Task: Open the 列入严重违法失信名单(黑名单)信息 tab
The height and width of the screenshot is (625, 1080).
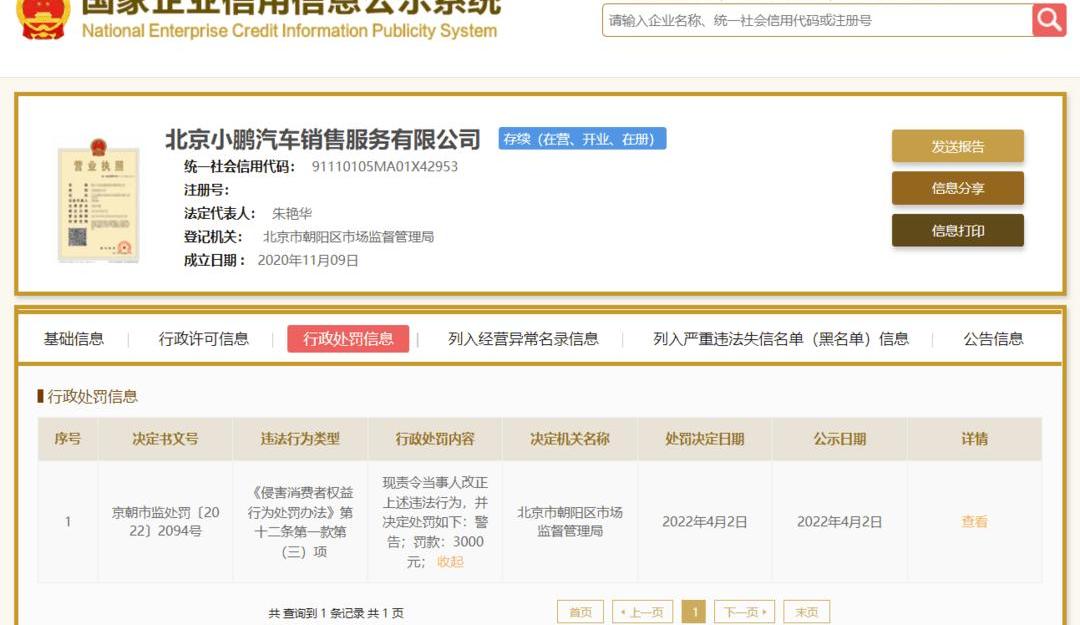Action: (781, 339)
